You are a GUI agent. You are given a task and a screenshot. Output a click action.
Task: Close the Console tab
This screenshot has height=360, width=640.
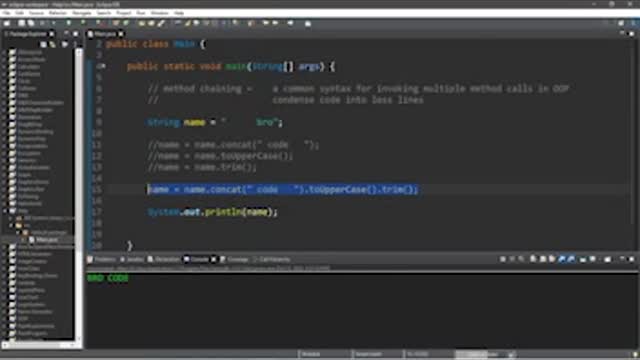tap(213, 259)
